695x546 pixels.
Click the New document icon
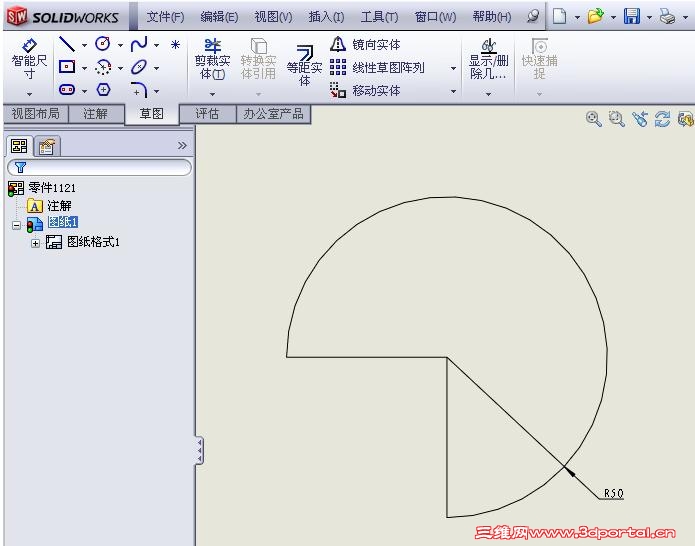click(559, 16)
